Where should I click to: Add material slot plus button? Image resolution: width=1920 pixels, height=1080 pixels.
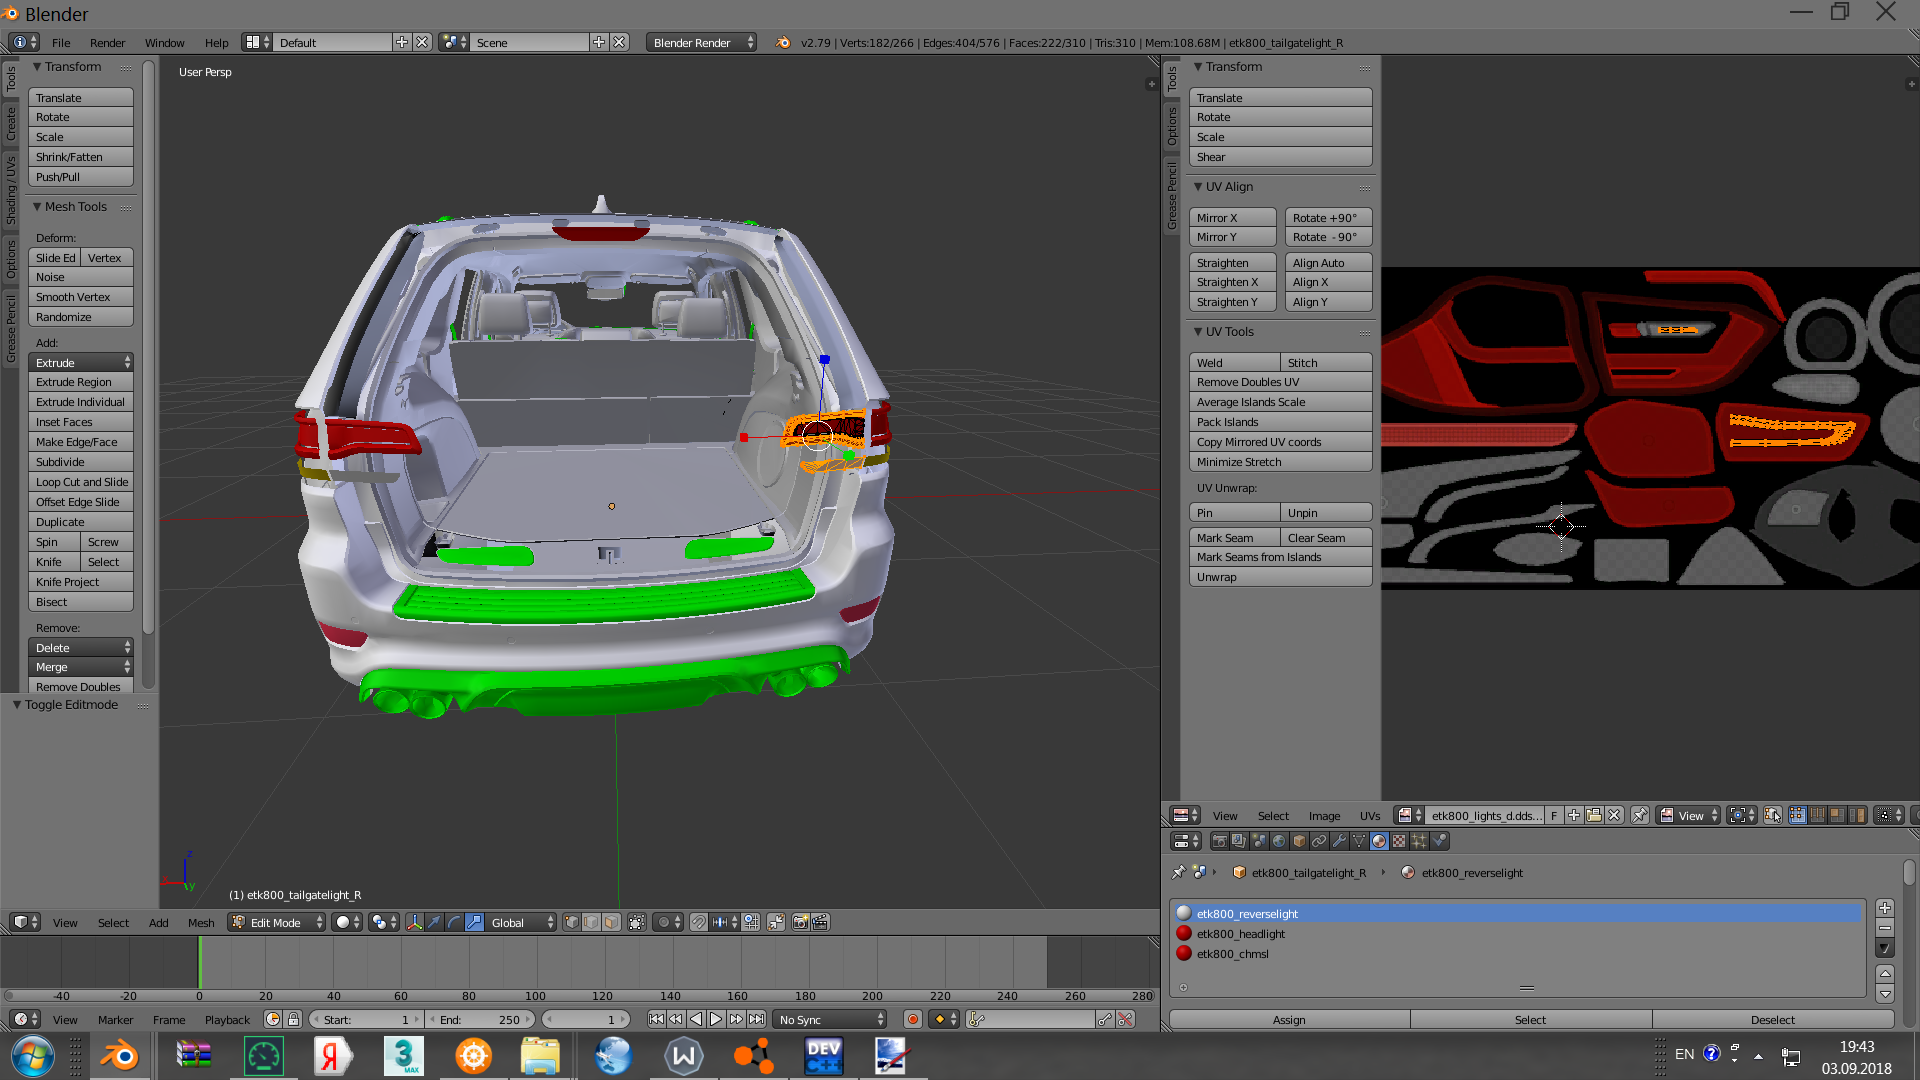tap(1885, 908)
